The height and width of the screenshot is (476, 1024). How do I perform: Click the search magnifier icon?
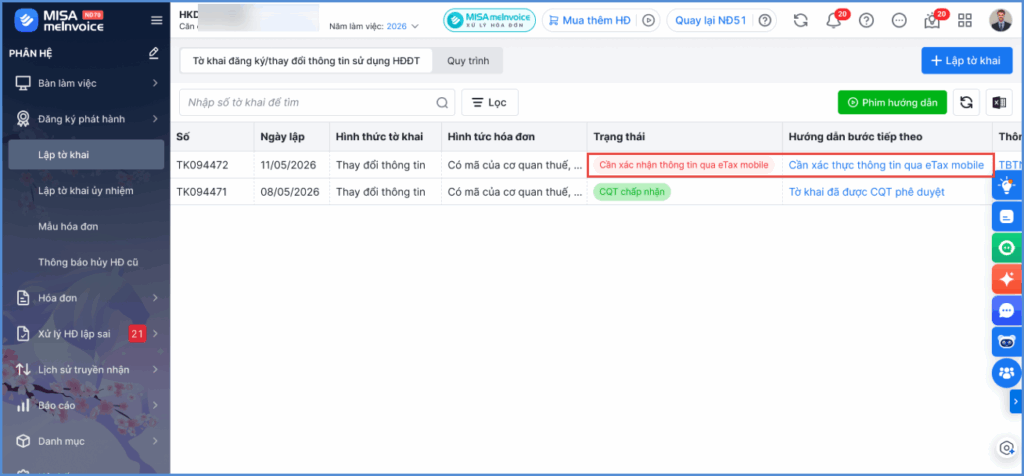[x=442, y=103]
